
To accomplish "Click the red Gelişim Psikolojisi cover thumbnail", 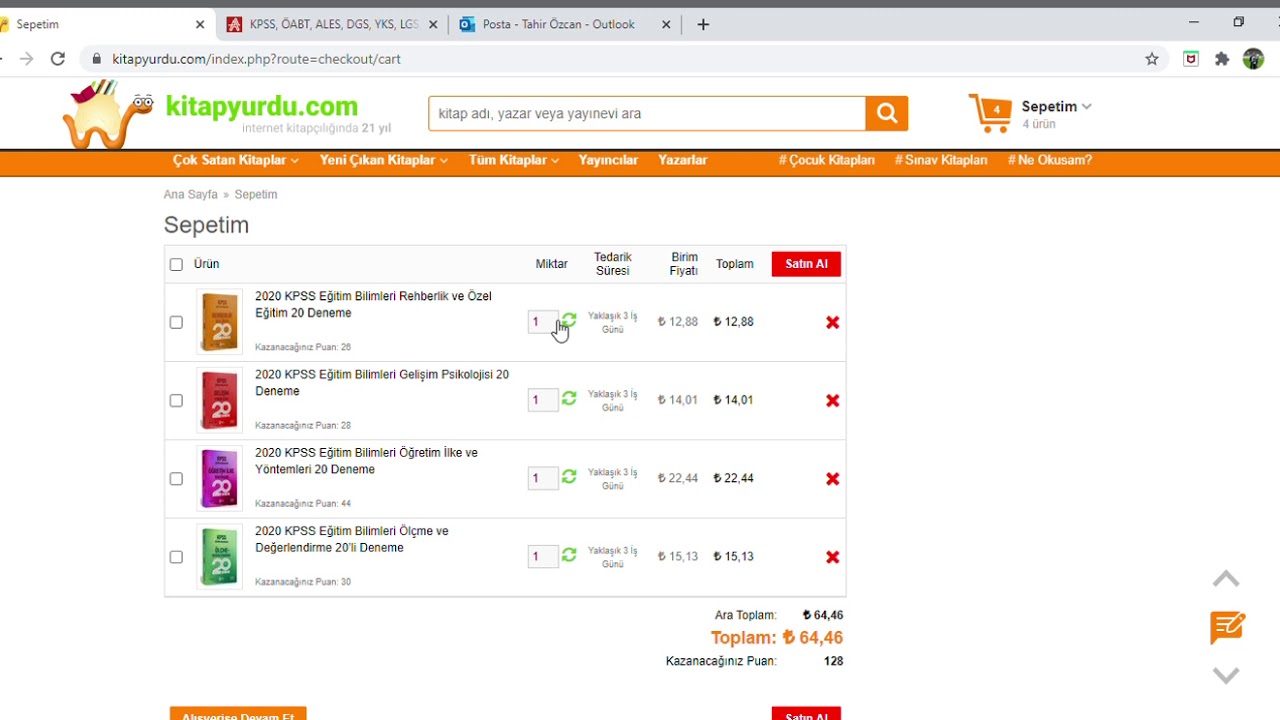I will 219,400.
